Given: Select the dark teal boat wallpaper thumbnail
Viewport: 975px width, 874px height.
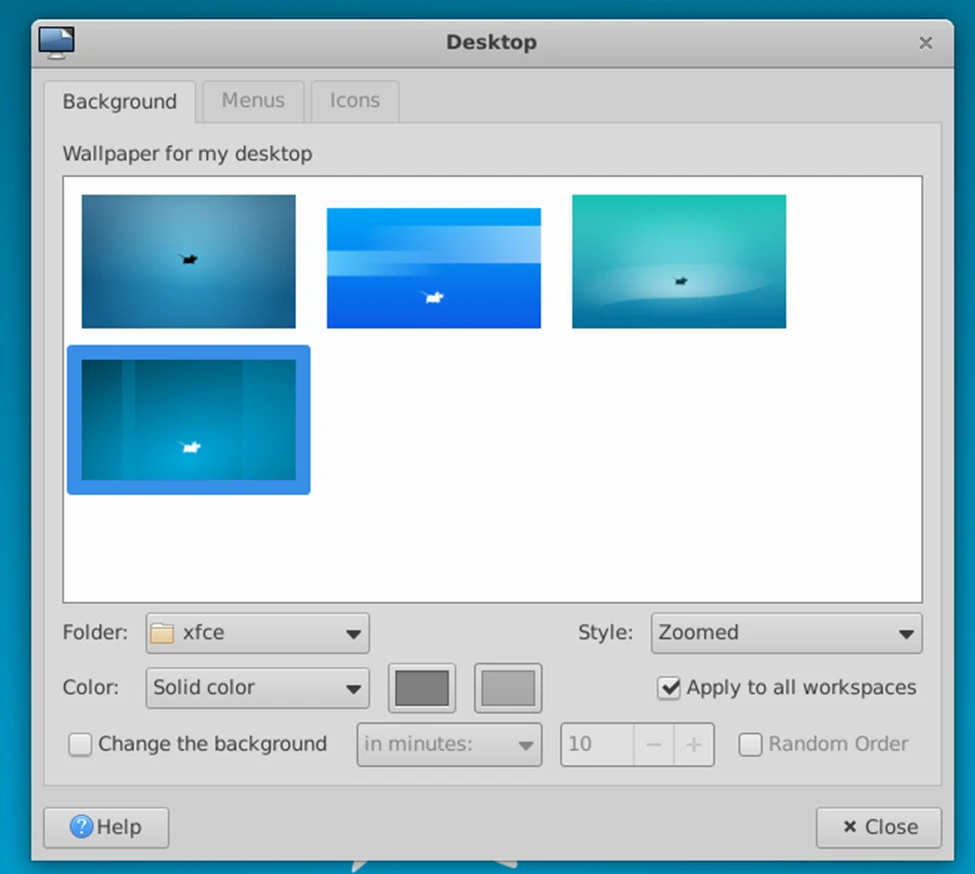Looking at the screenshot, I should (188, 260).
